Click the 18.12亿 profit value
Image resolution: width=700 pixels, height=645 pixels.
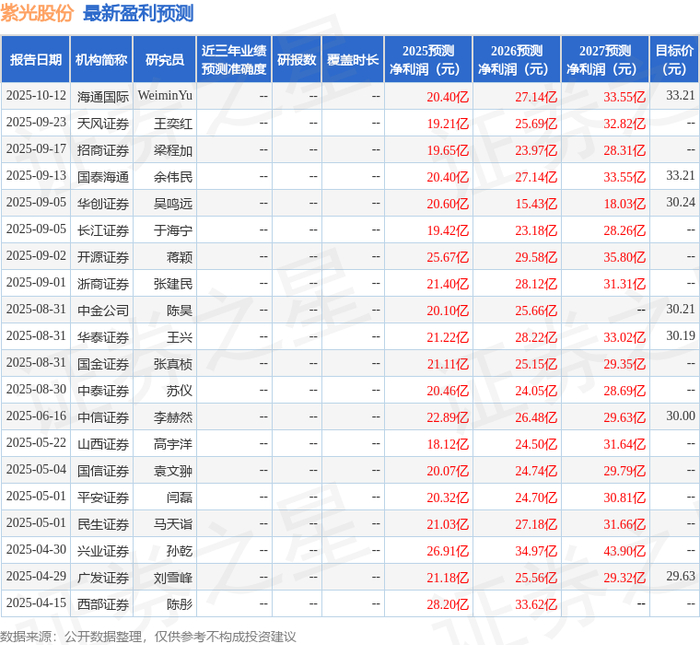(448, 444)
